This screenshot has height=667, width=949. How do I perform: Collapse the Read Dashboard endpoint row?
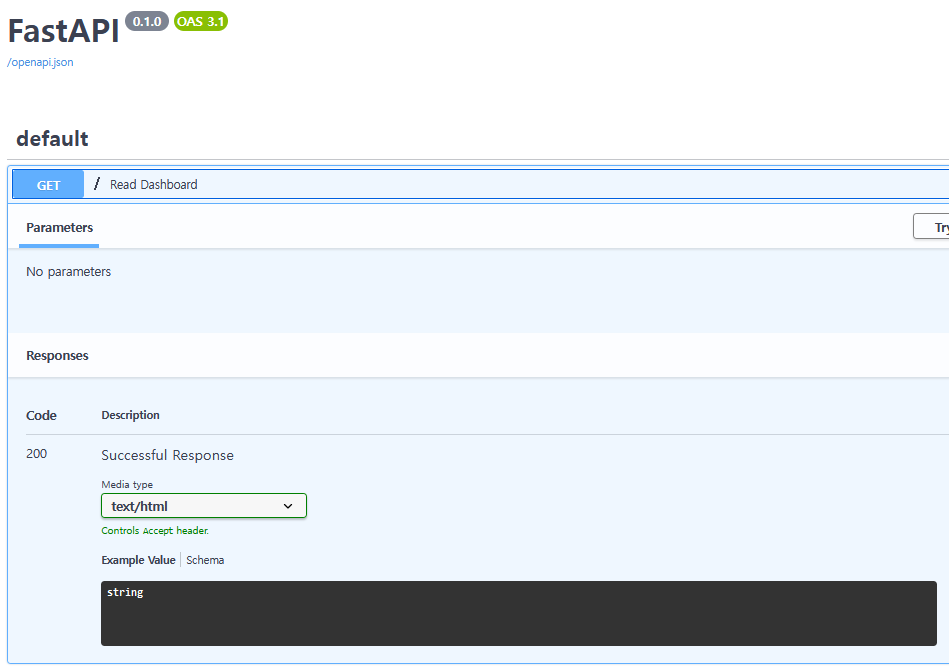pyautogui.click(x=481, y=185)
